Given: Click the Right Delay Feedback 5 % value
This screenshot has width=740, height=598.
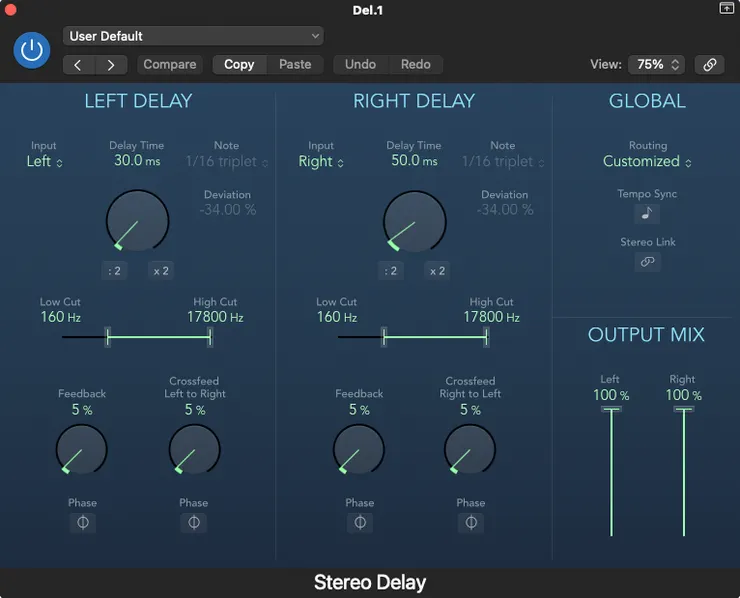Looking at the screenshot, I should click(359, 410).
